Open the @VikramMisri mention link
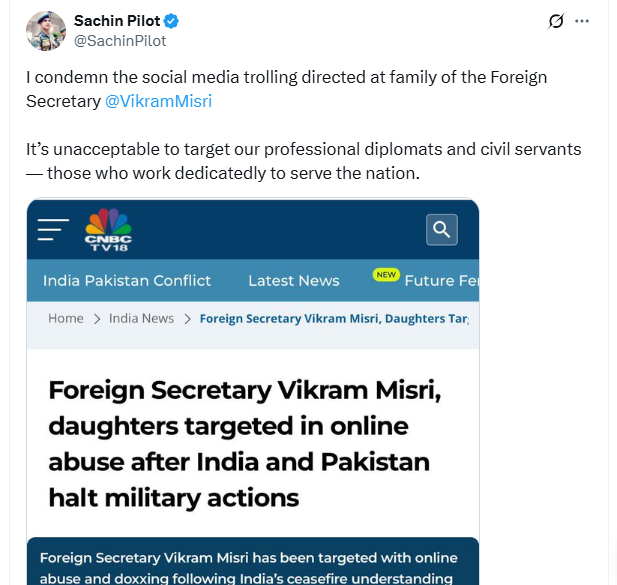Image resolution: width=617 pixels, height=585 pixels. (x=159, y=101)
